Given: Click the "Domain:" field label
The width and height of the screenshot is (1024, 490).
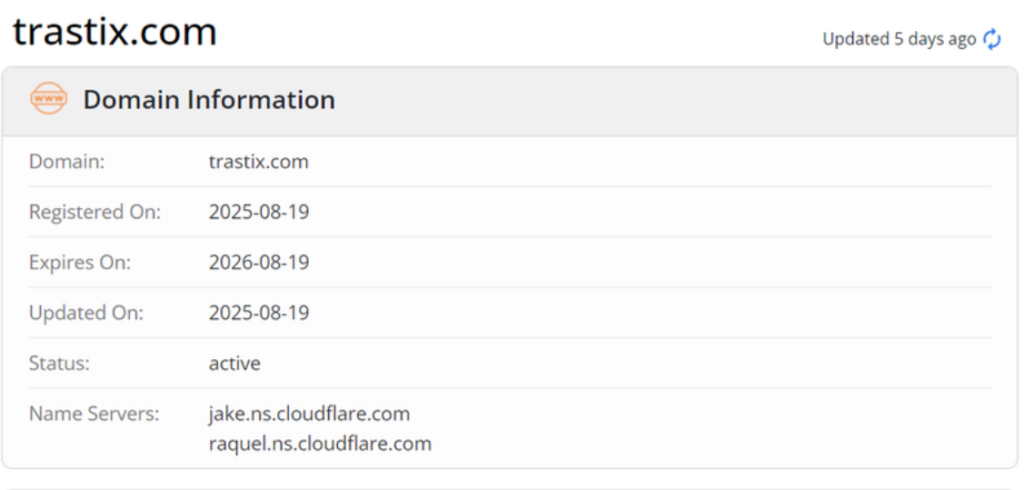Looking at the screenshot, I should [x=66, y=161].
